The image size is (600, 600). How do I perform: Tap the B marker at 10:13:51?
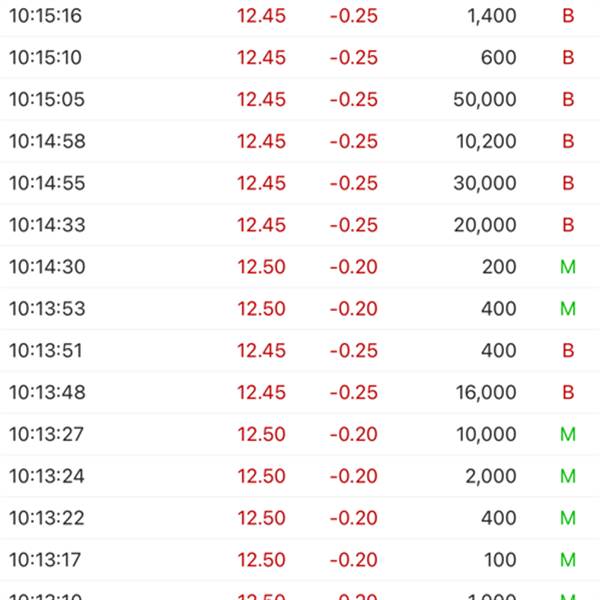point(568,351)
